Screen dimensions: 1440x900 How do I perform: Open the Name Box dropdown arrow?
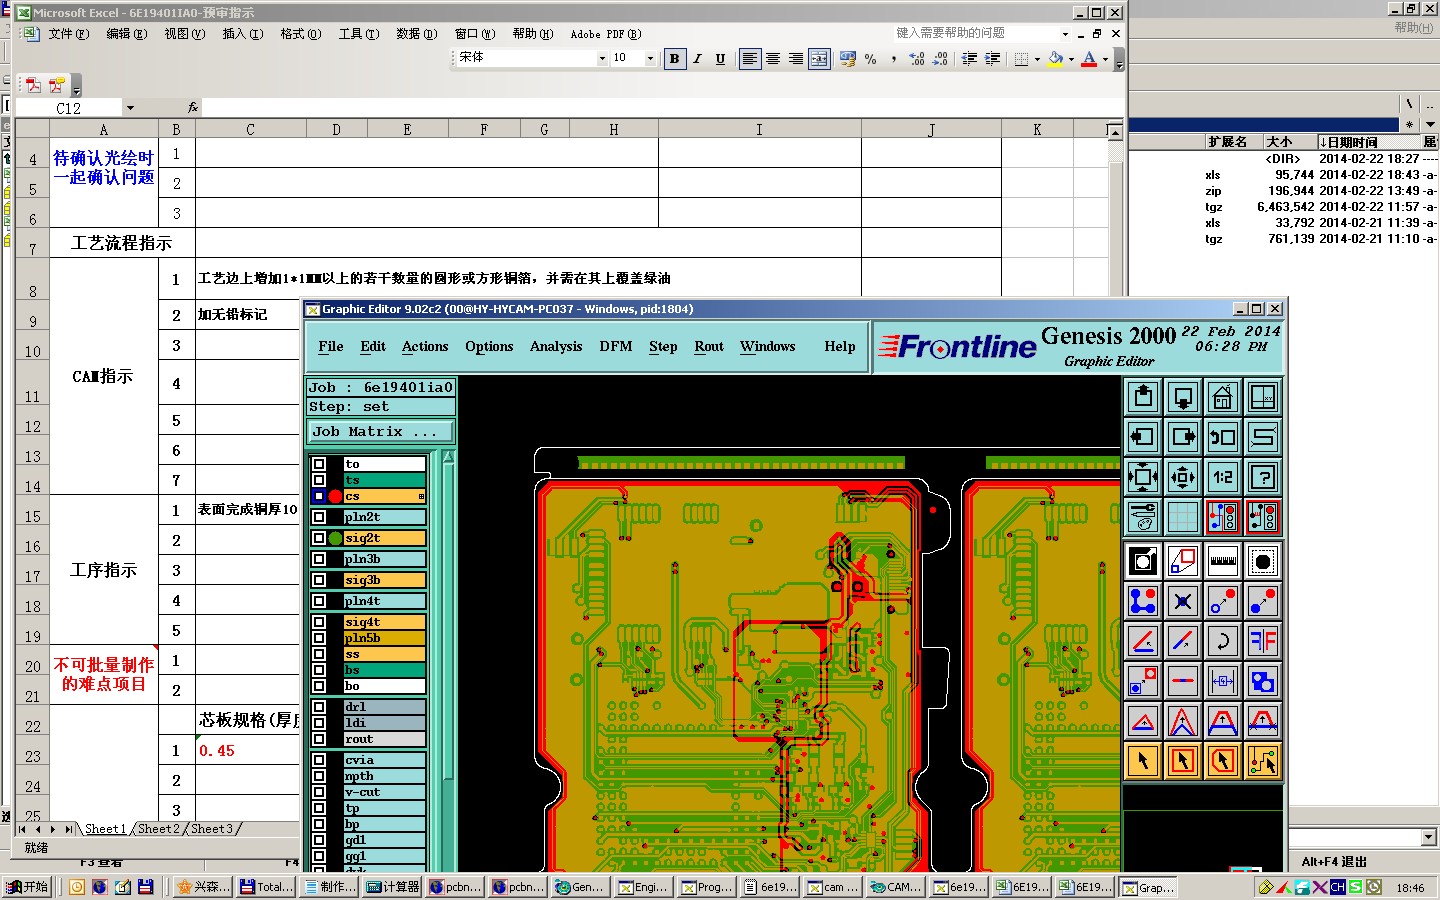[130, 107]
